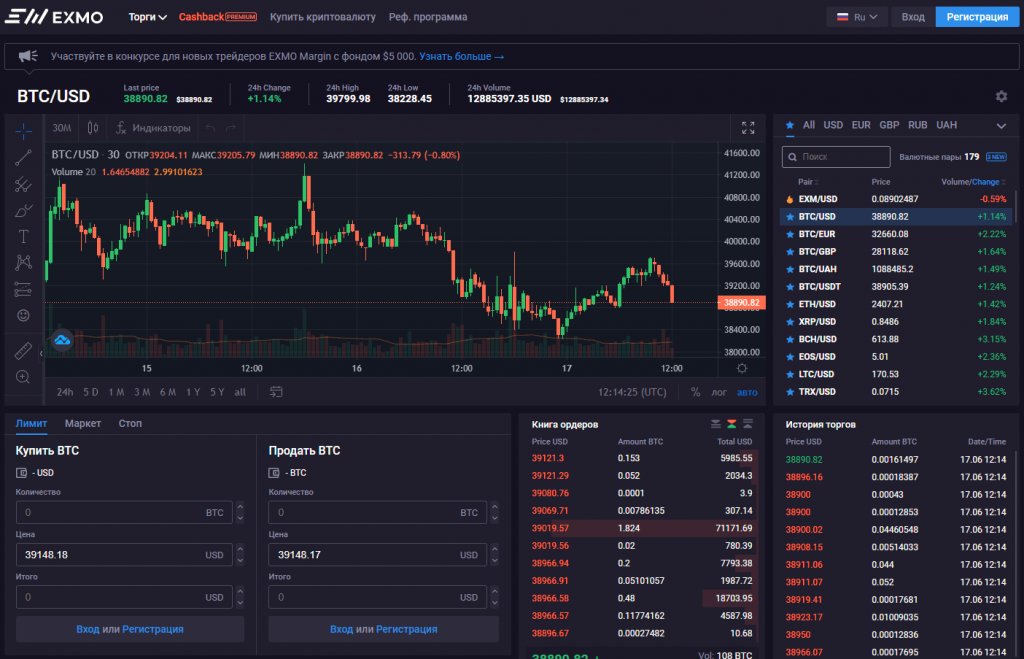This screenshot has width=1024, height=659.
Task: Expand the currency filter chevron after UAH
Action: click(x=1001, y=126)
